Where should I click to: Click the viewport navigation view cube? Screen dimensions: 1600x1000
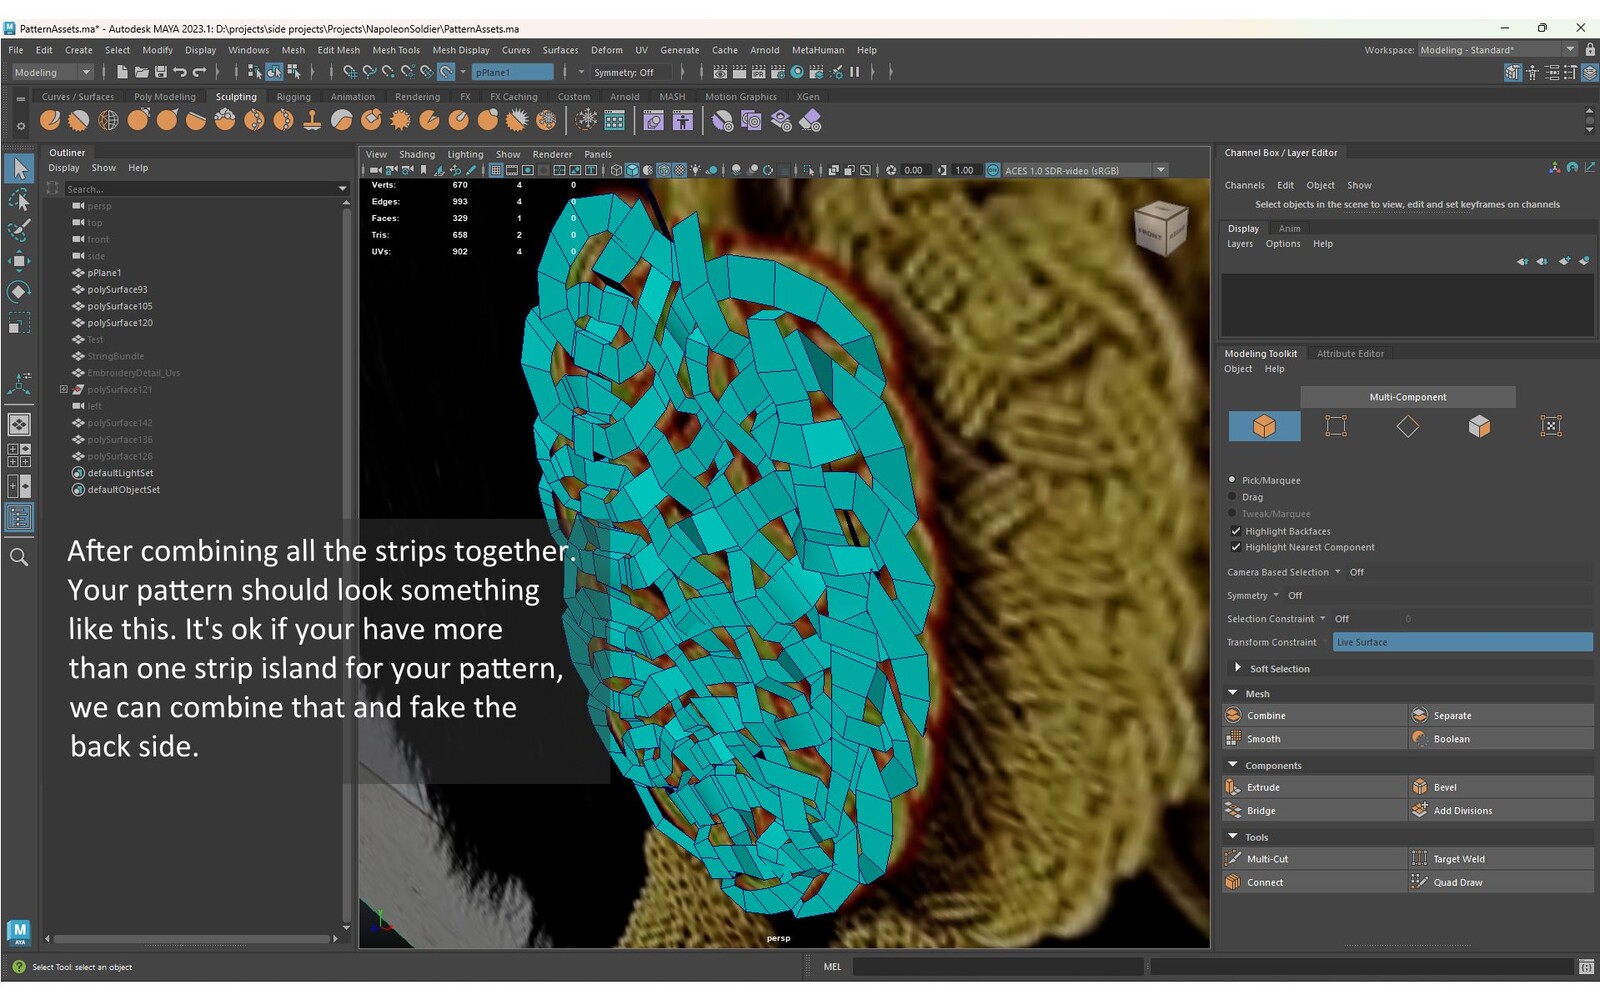coord(1161,228)
